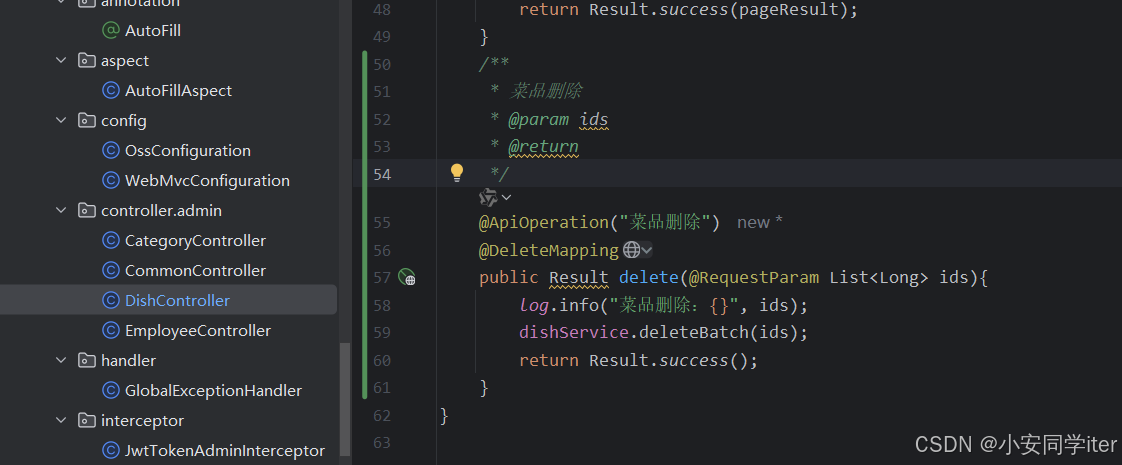Click the delete method name
The height and width of the screenshot is (465, 1122).
648,278
